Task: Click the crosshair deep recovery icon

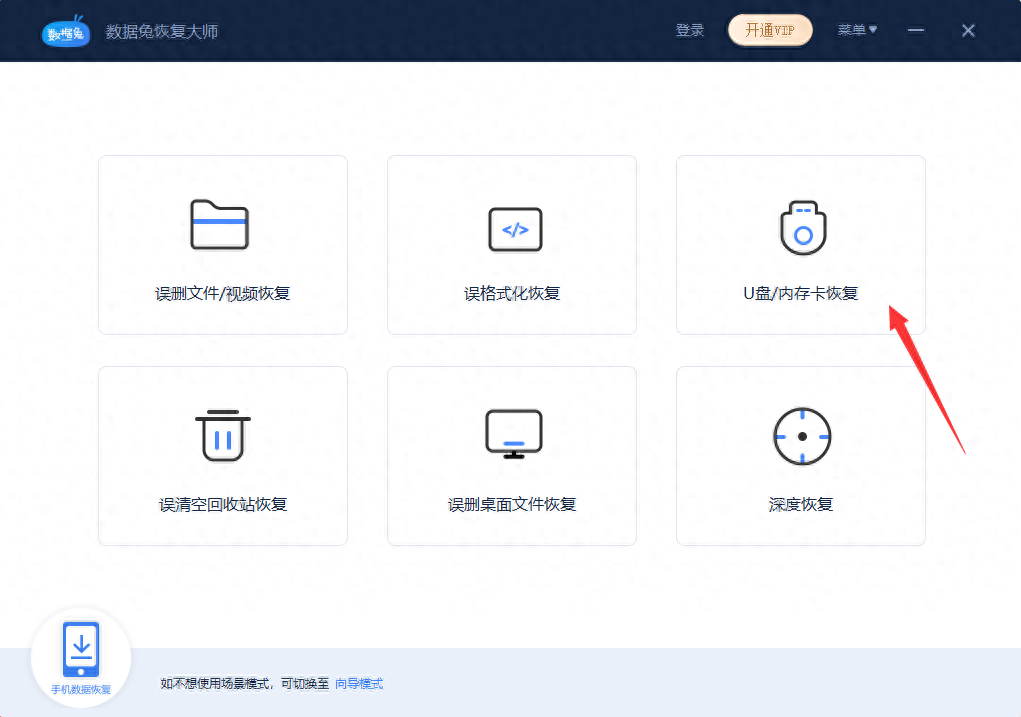Action: (x=802, y=436)
